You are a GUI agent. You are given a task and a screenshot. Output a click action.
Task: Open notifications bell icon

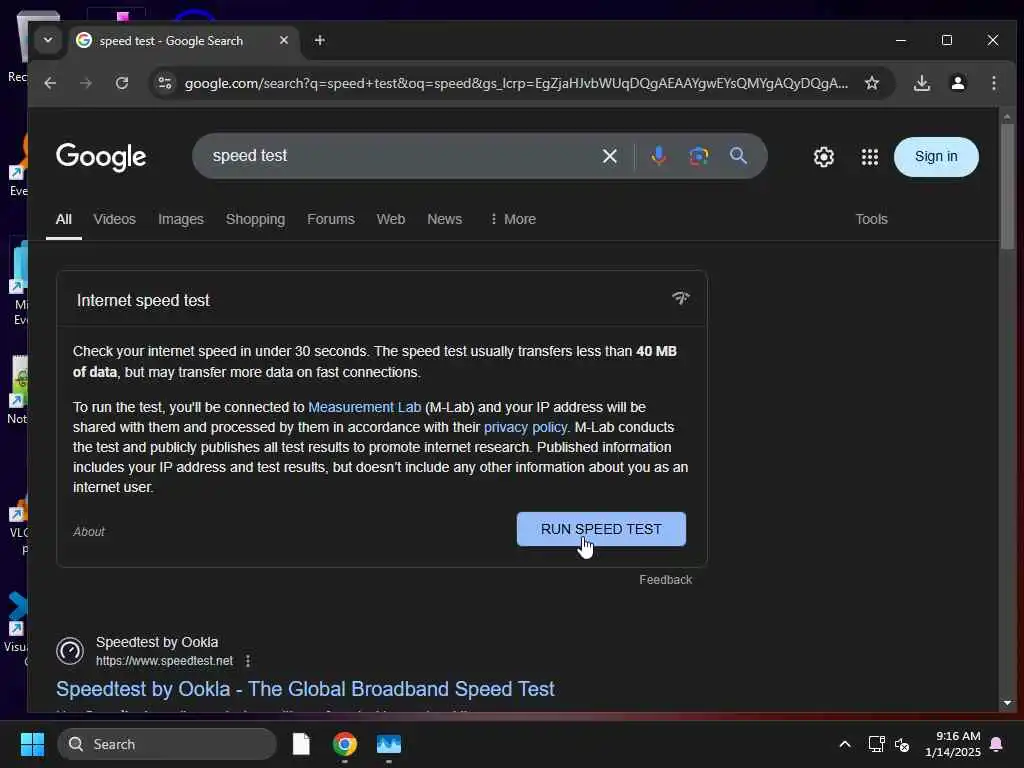(996, 744)
